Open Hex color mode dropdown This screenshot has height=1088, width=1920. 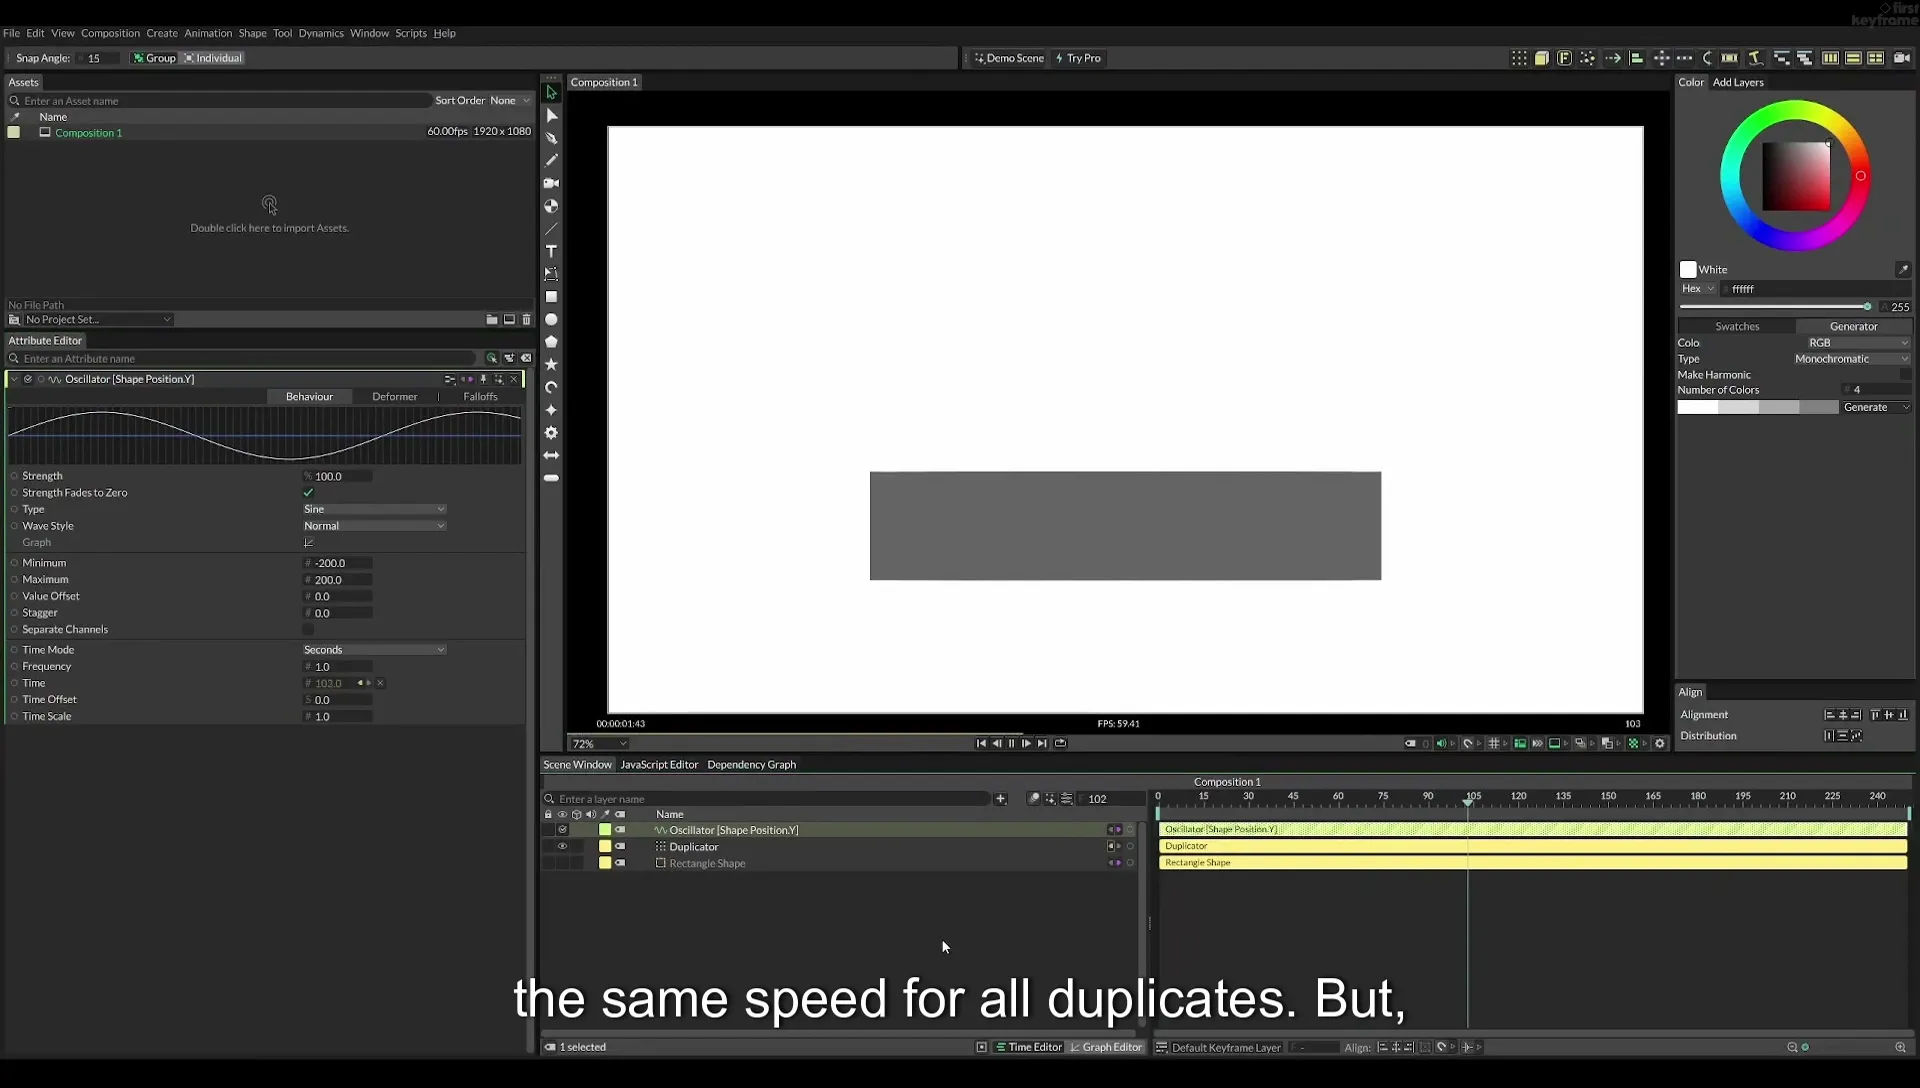point(1698,289)
